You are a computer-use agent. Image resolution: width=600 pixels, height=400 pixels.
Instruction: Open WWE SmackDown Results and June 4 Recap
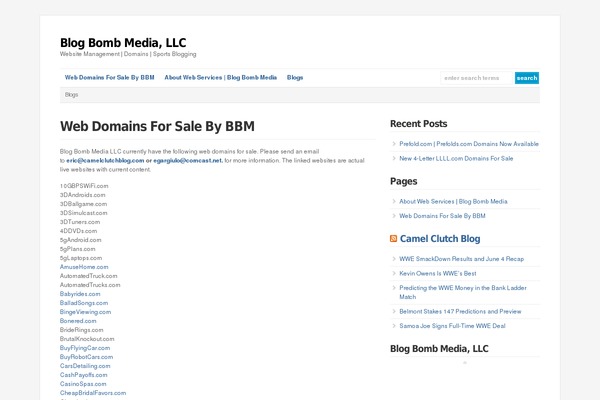point(461,259)
